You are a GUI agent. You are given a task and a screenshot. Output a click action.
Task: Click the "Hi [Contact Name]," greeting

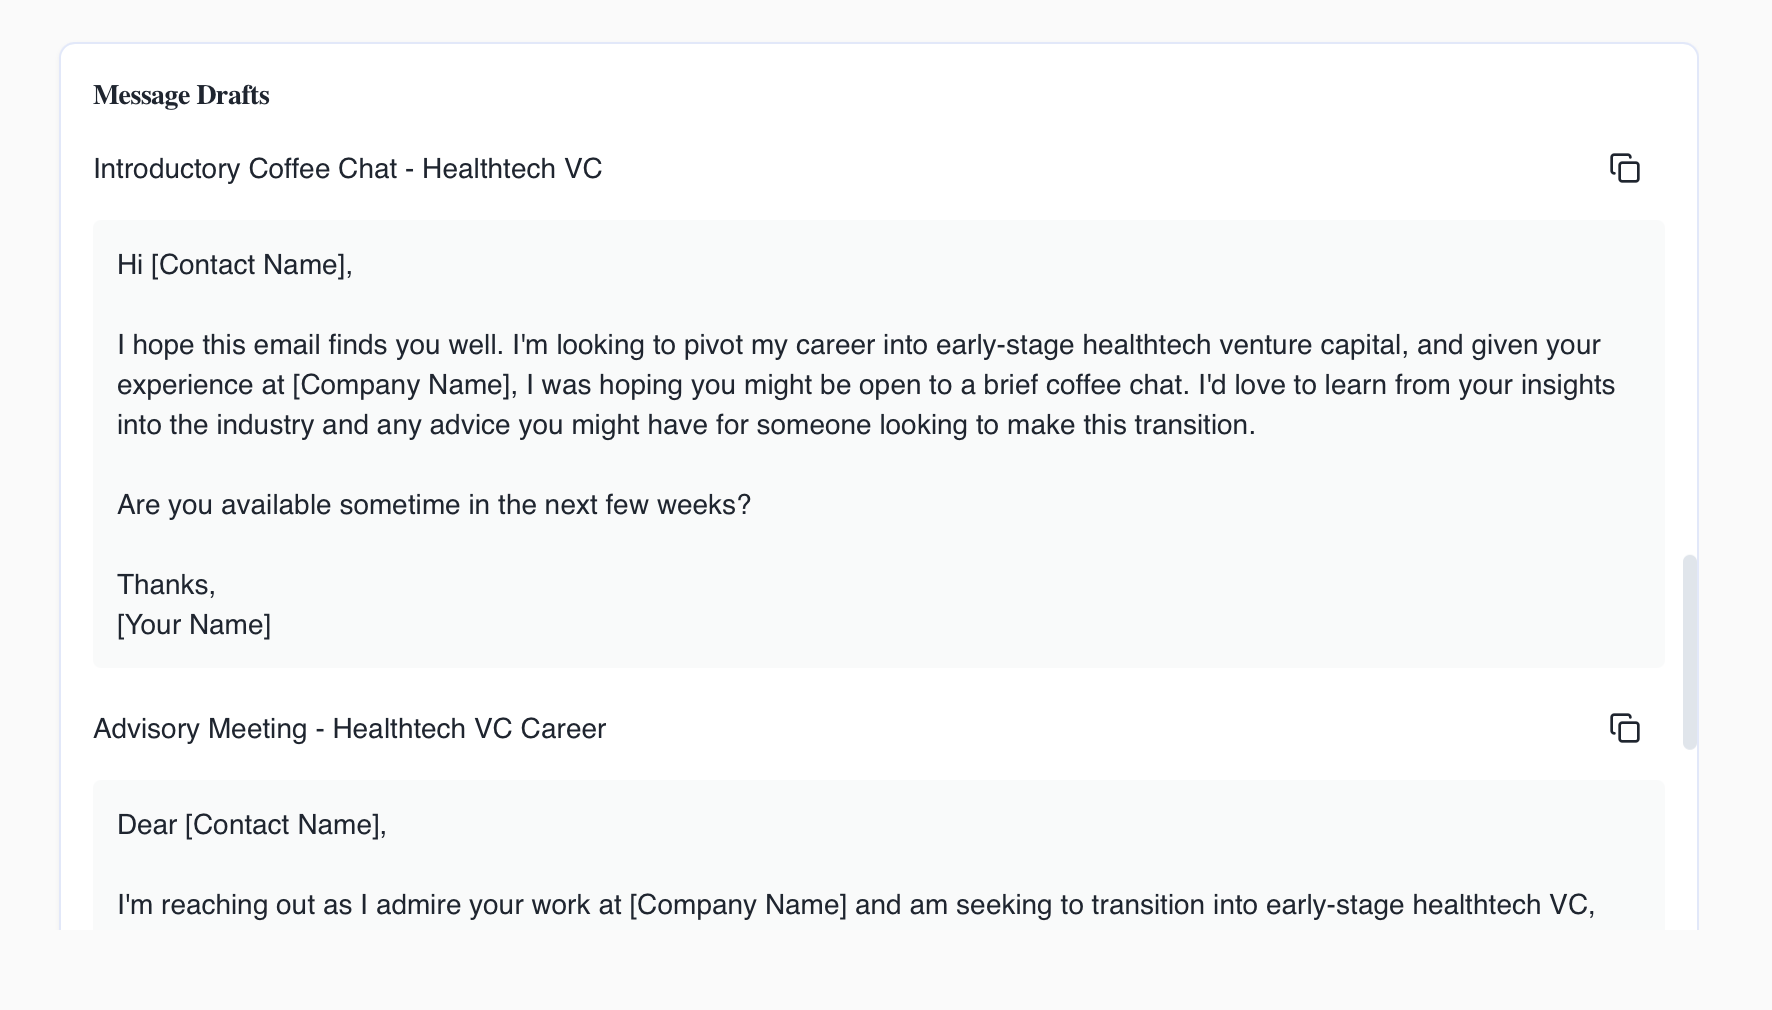click(x=235, y=264)
